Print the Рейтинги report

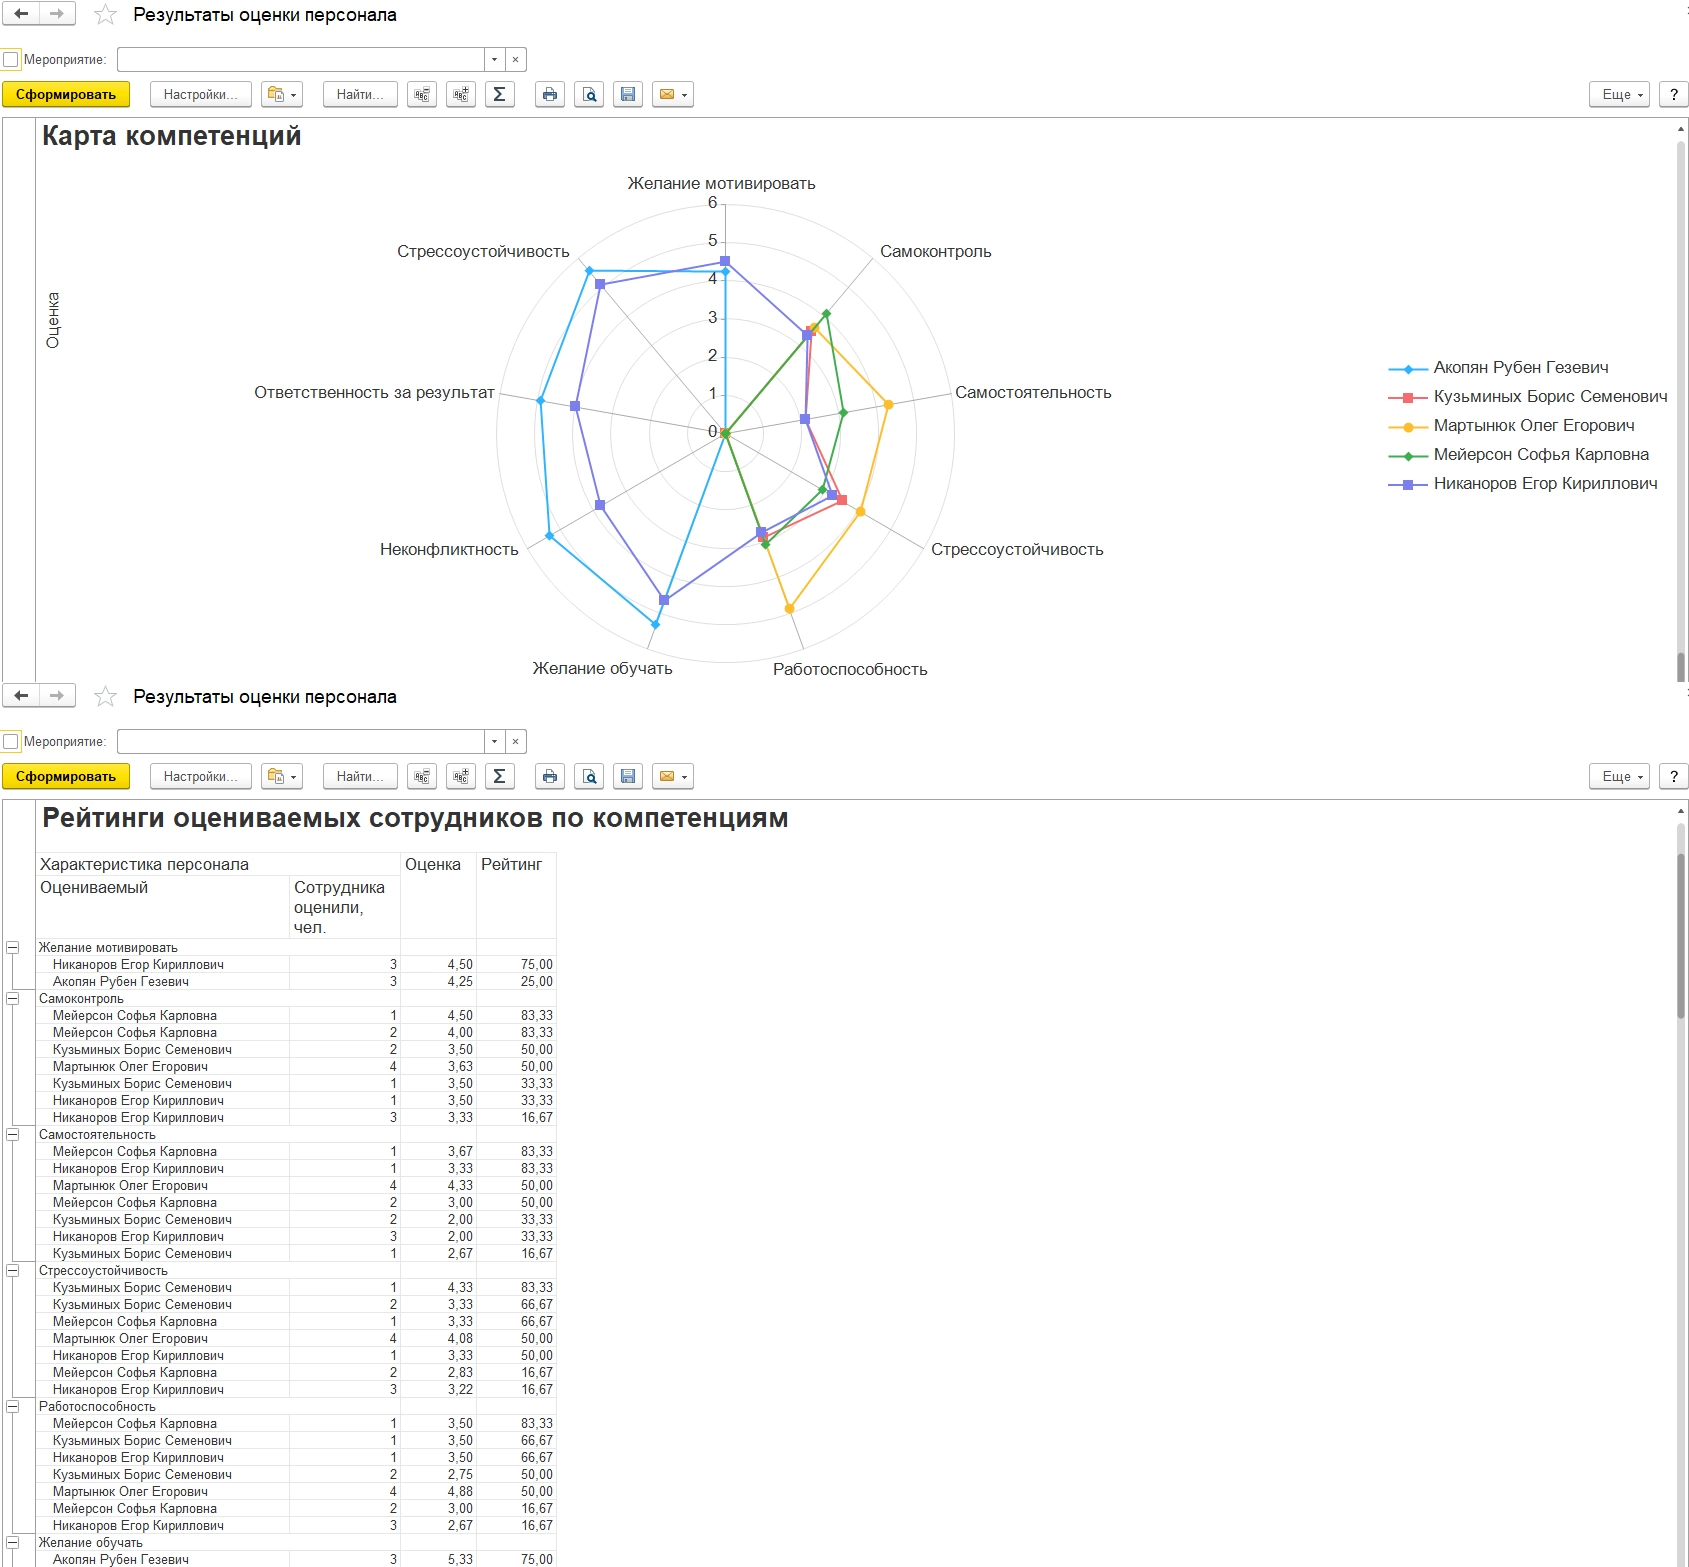point(550,777)
